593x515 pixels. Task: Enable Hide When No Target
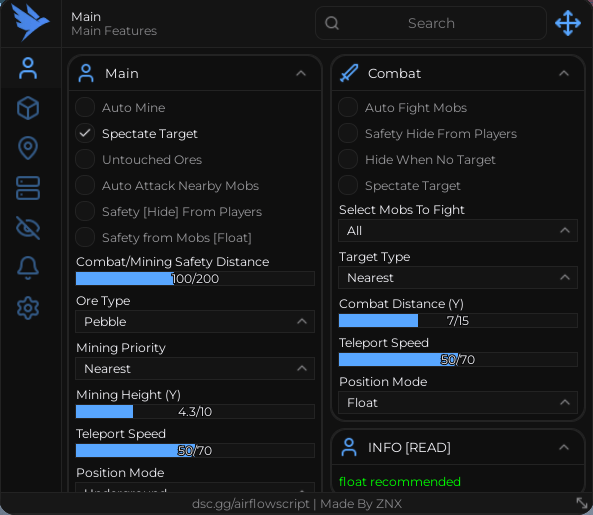click(x=348, y=159)
